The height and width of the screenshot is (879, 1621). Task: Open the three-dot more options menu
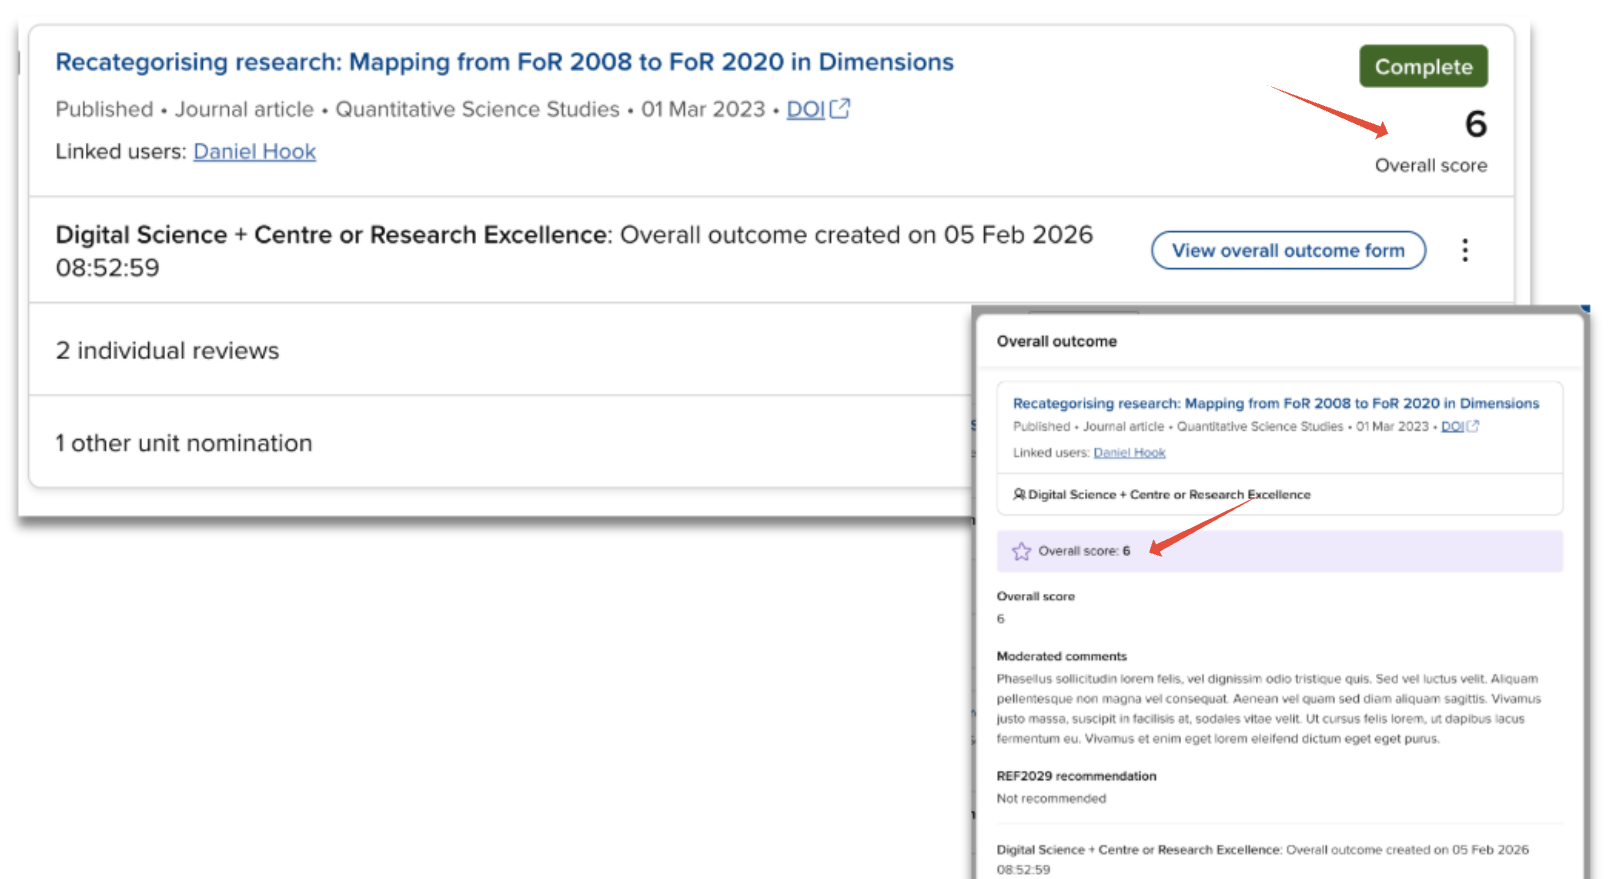[x=1465, y=250]
